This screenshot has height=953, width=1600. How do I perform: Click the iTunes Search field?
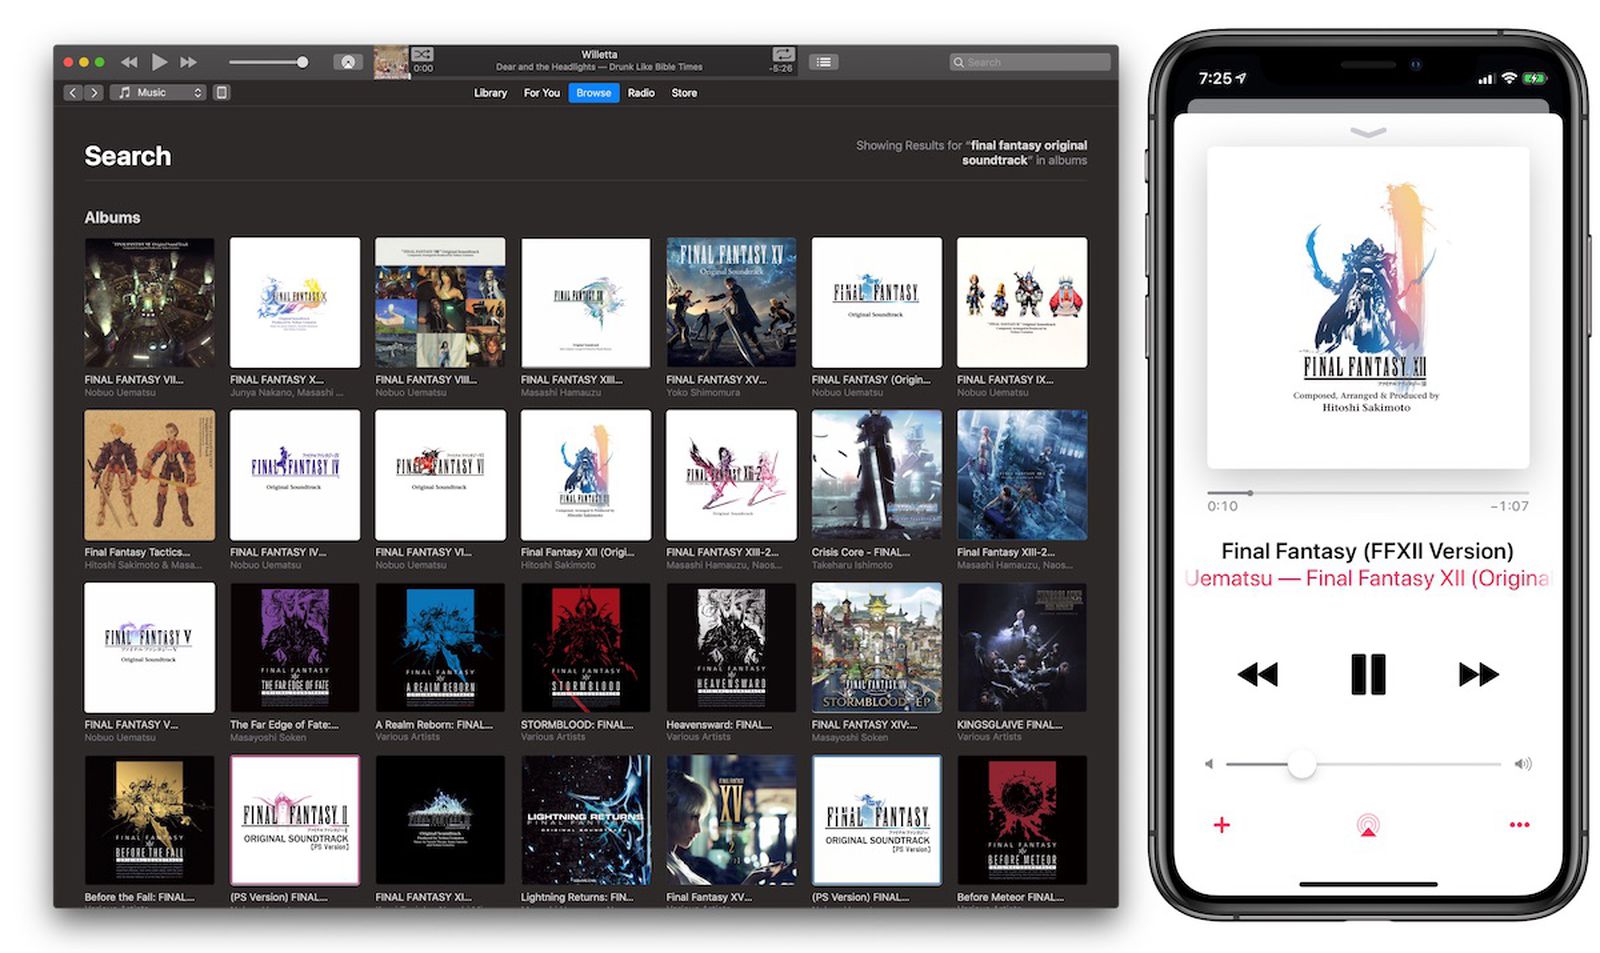pyautogui.click(x=1030, y=62)
